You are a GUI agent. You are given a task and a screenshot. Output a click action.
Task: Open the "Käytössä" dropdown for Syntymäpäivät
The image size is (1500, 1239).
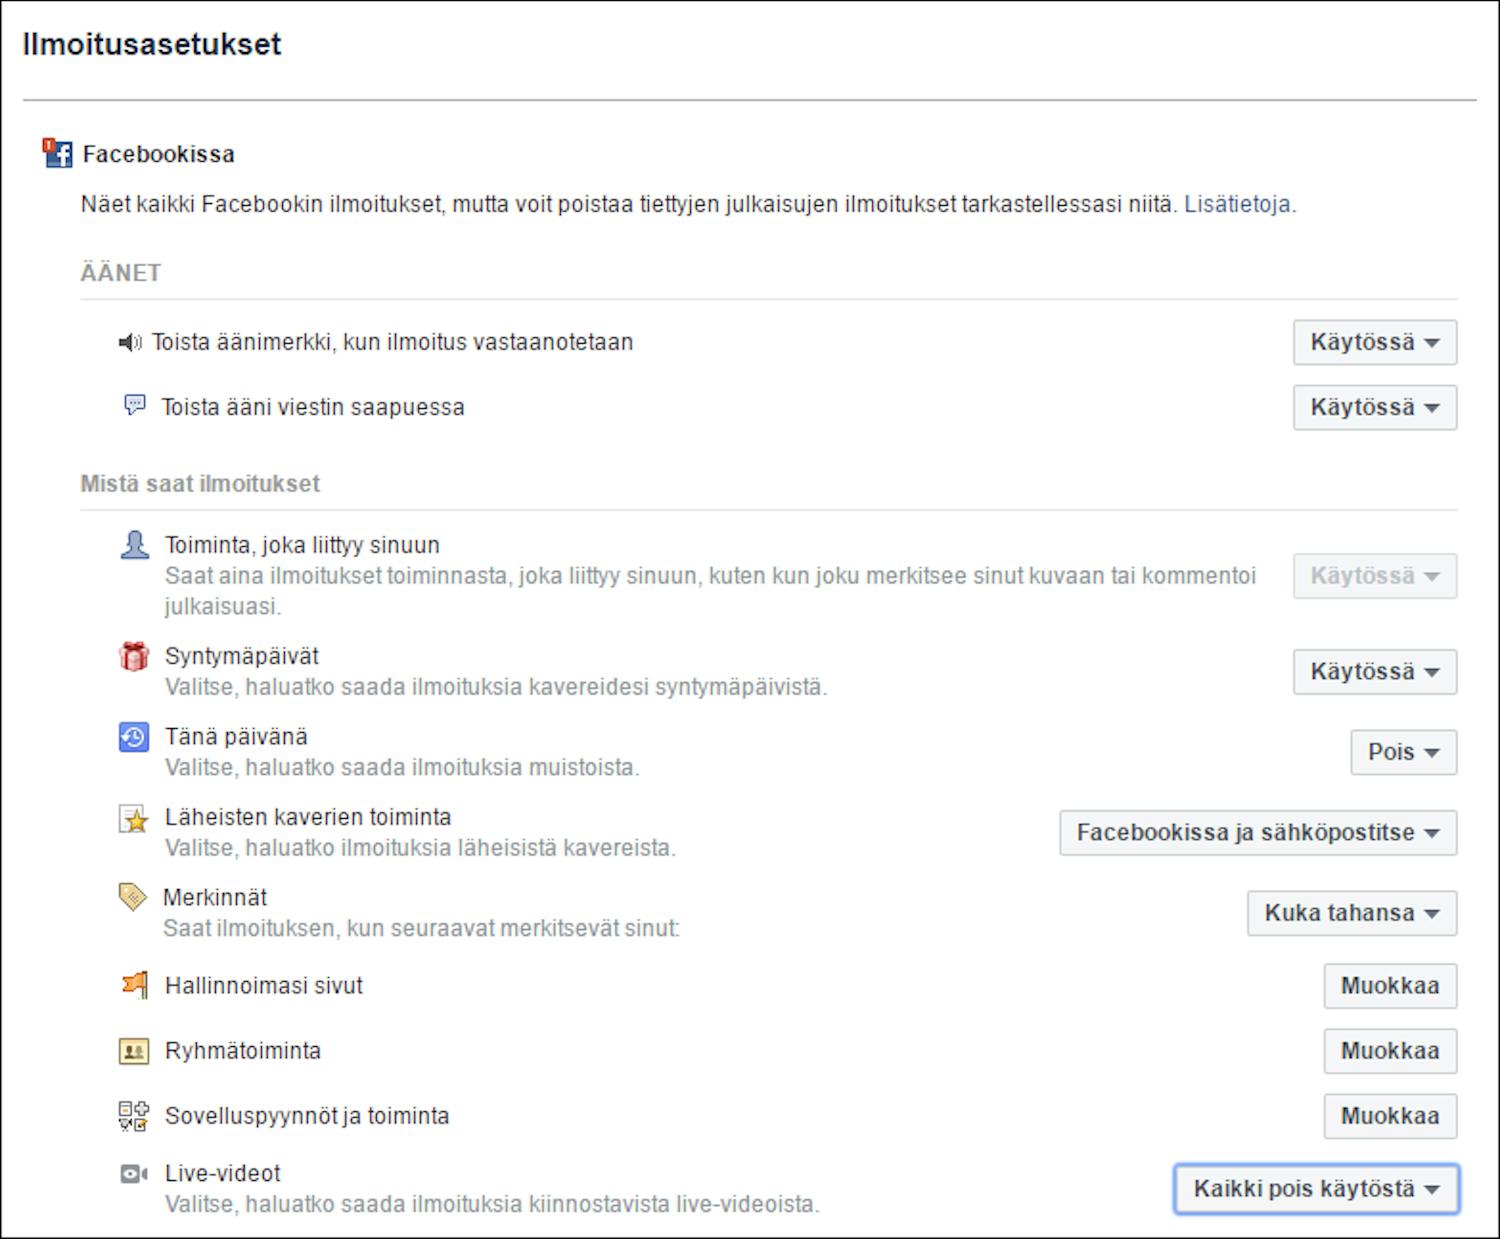(x=1374, y=671)
